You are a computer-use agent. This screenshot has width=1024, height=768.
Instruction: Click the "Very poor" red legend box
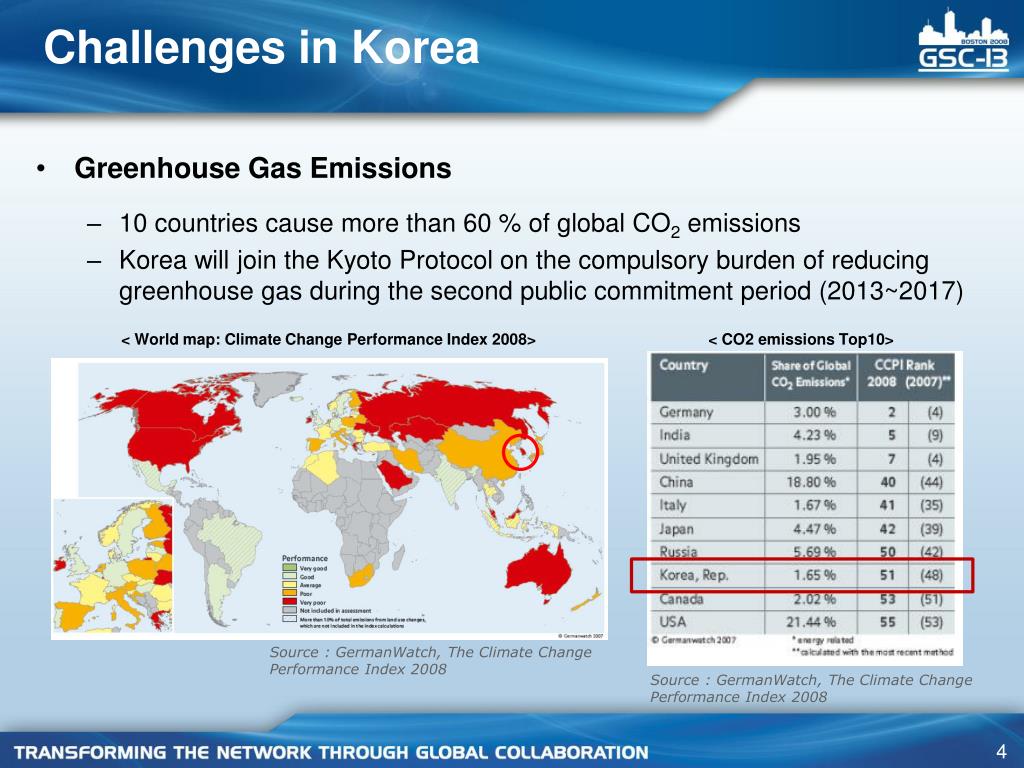coord(289,602)
